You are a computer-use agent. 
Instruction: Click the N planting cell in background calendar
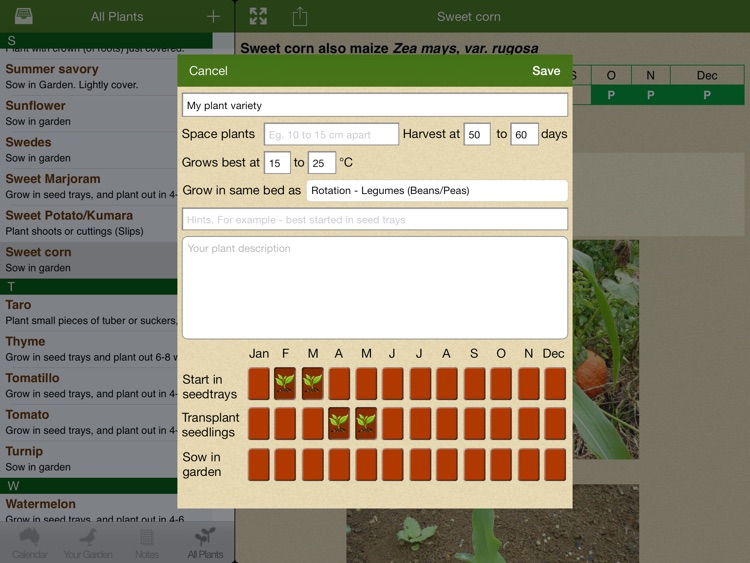click(651, 95)
